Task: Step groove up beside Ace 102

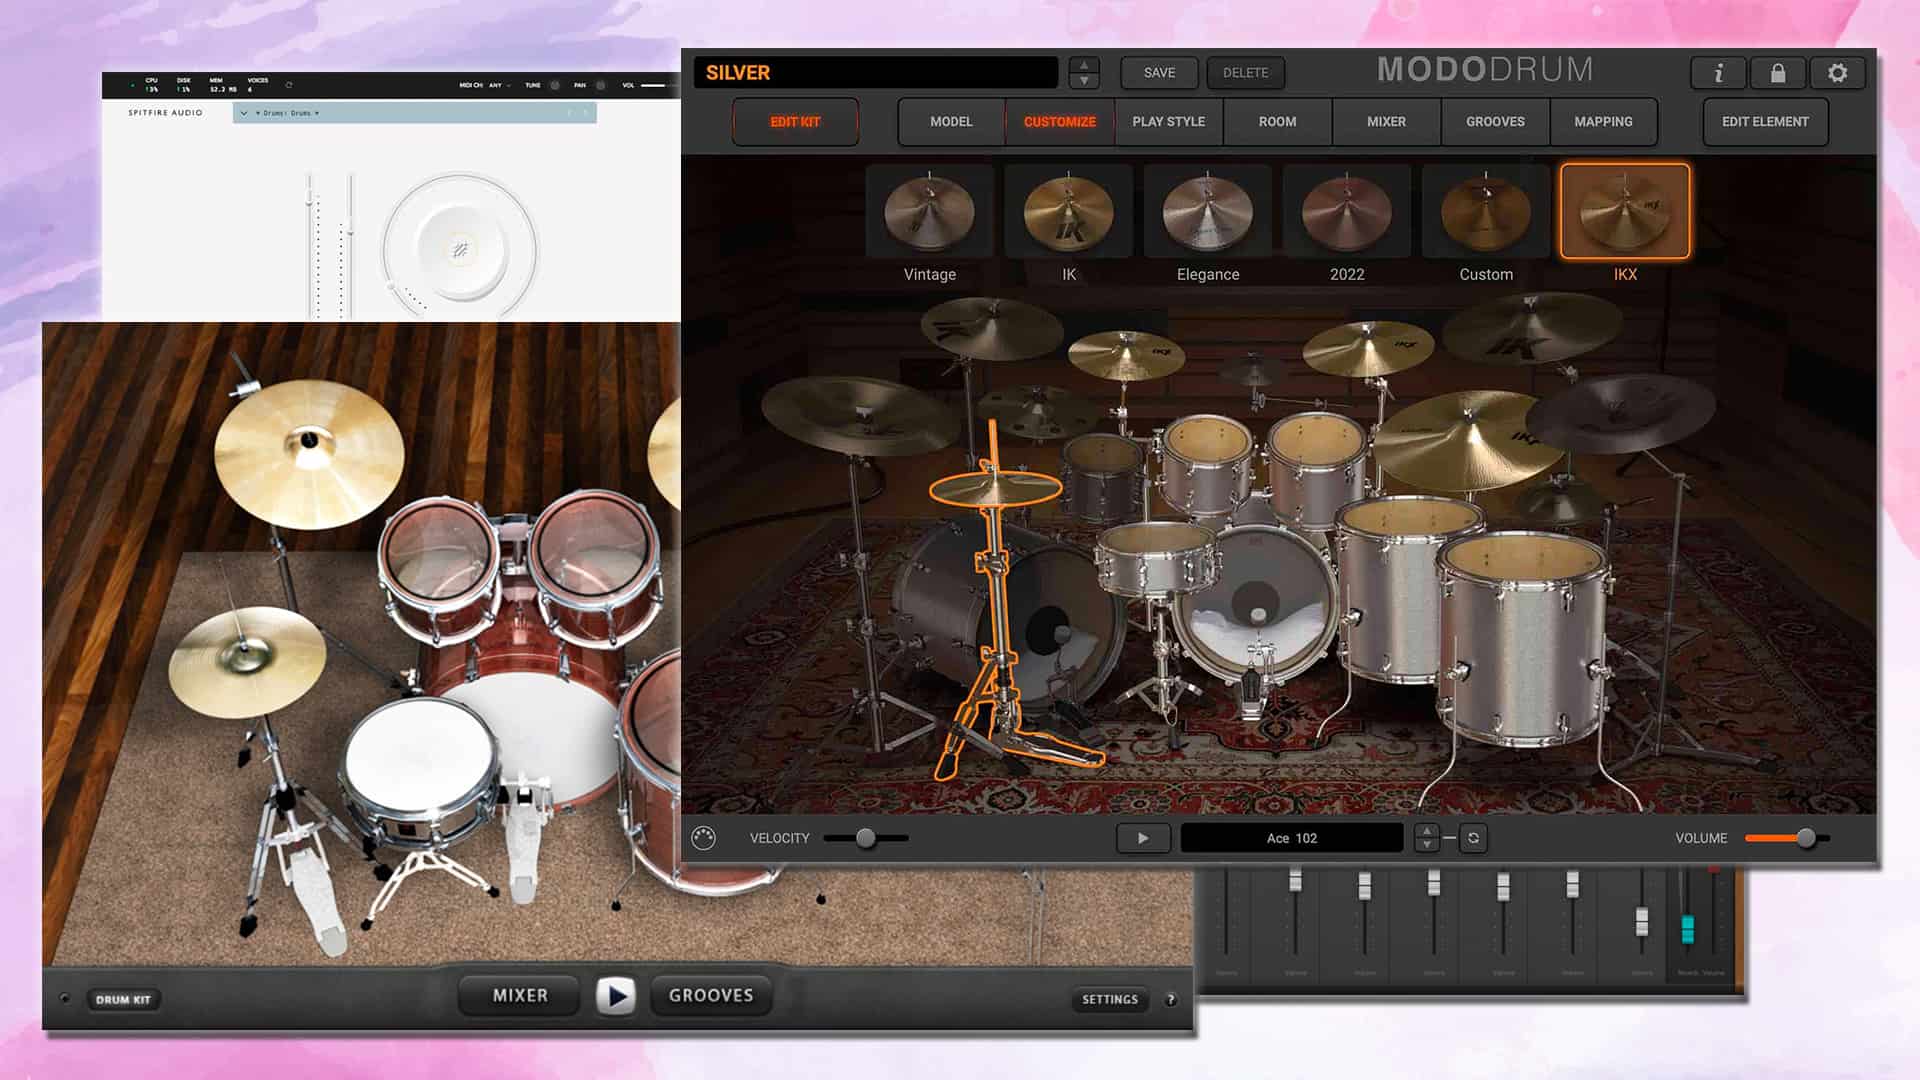Action: [x=1427, y=831]
